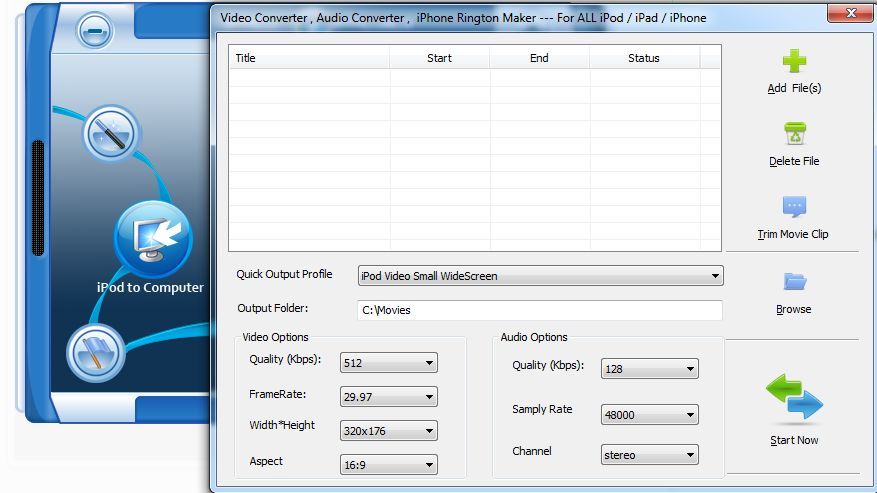Click the Delete File label
This screenshot has height=493, width=877.
[794, 161]
